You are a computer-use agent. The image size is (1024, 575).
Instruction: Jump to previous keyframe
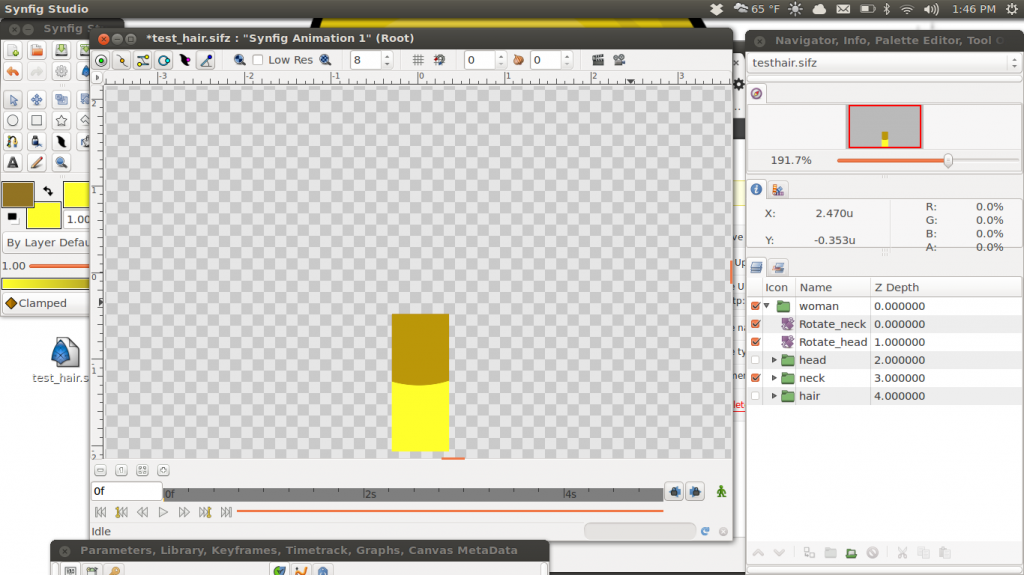(121, 512)
